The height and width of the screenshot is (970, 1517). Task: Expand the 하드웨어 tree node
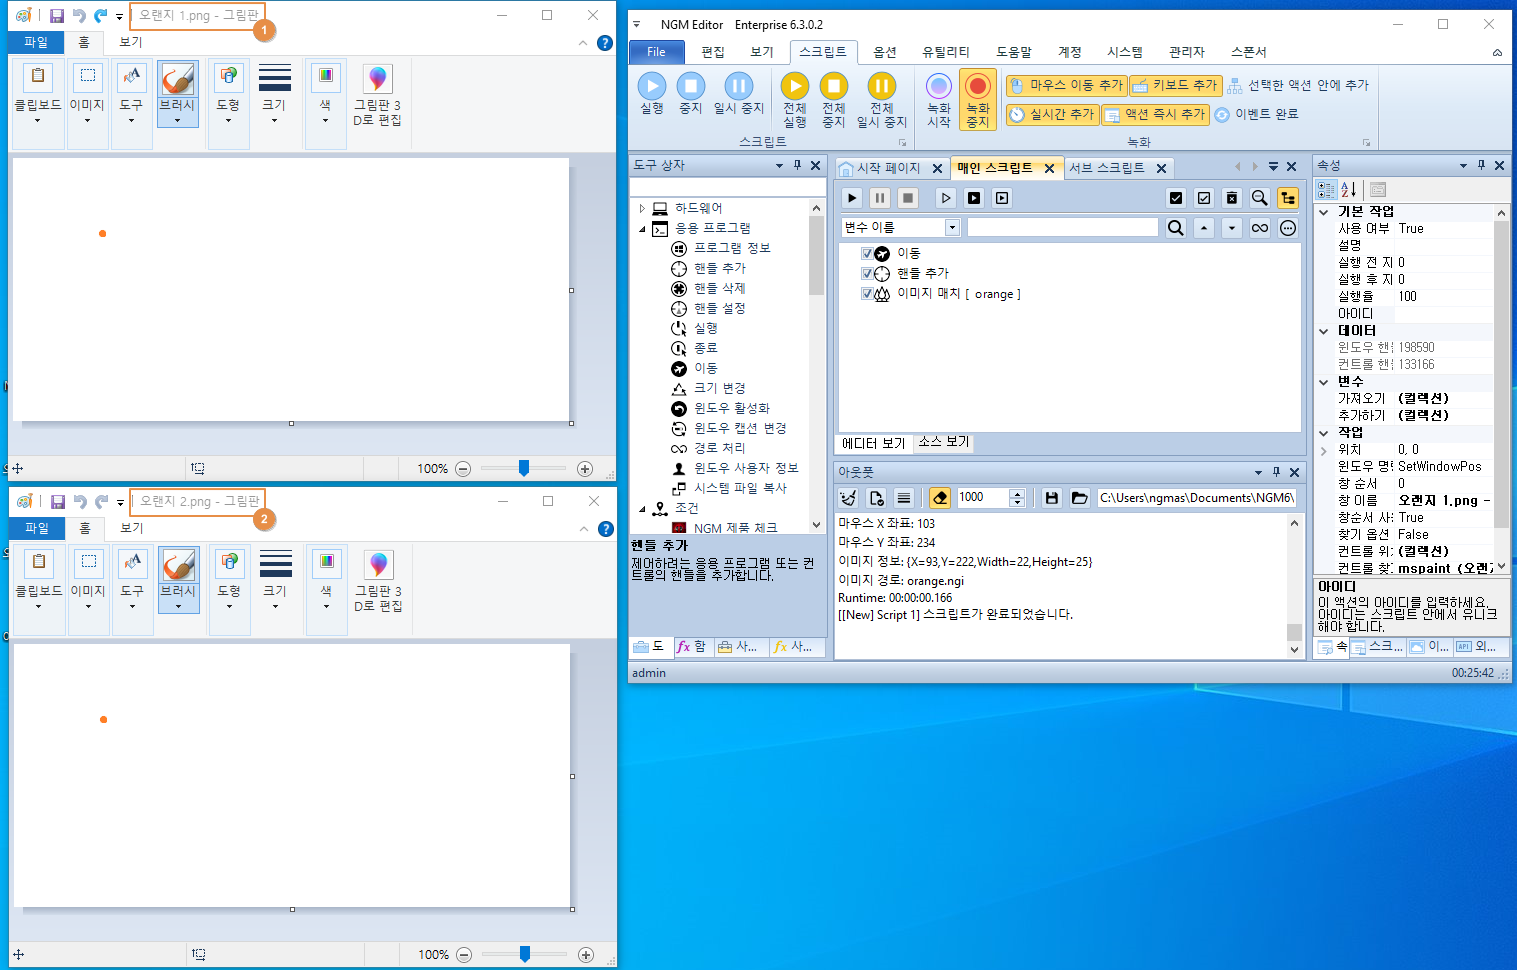pos(642,209)
